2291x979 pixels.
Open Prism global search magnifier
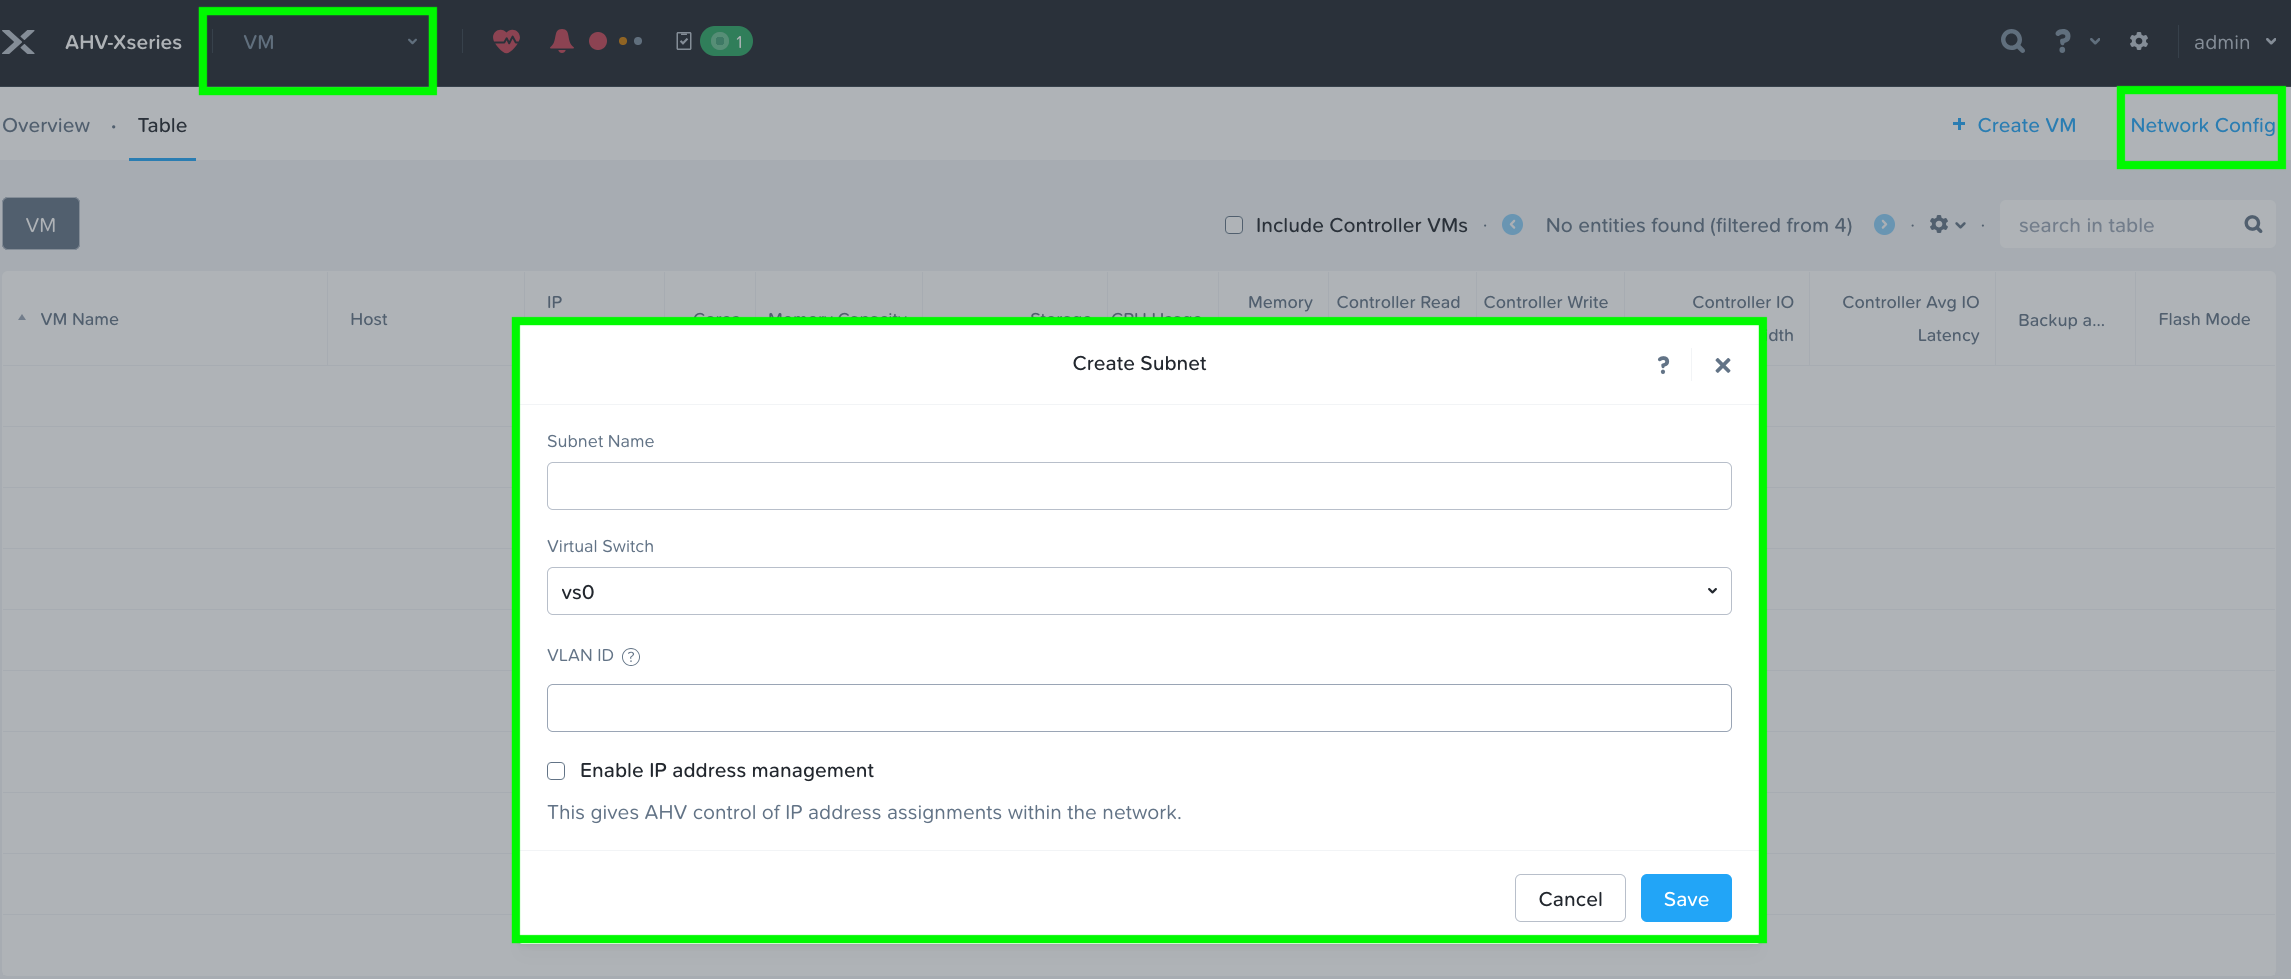(2012, 41)
